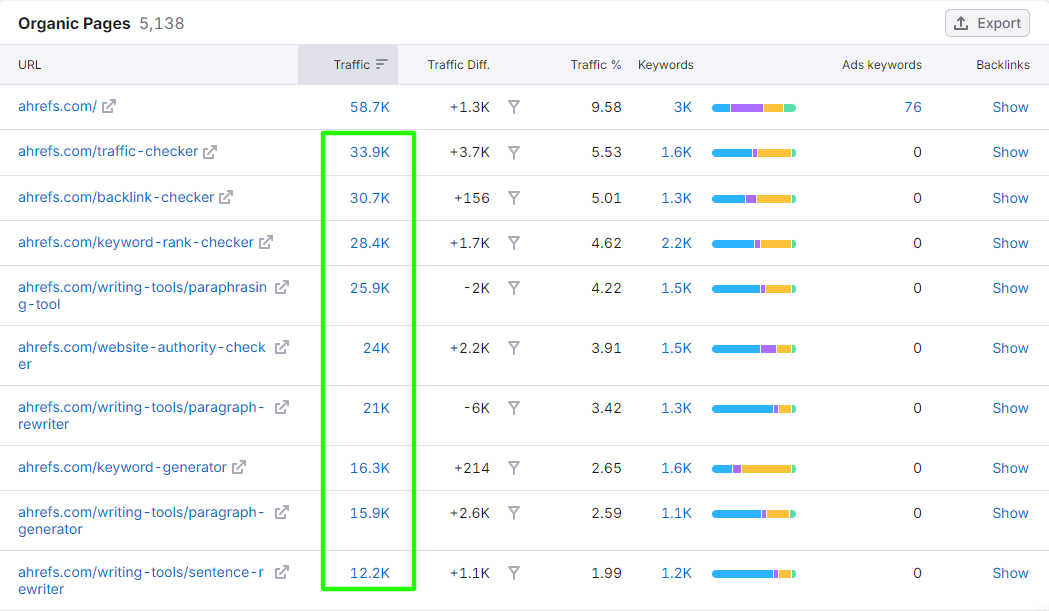Open external link icon for keyword-generator URL
1049x611 pixels.
[239, 467]
